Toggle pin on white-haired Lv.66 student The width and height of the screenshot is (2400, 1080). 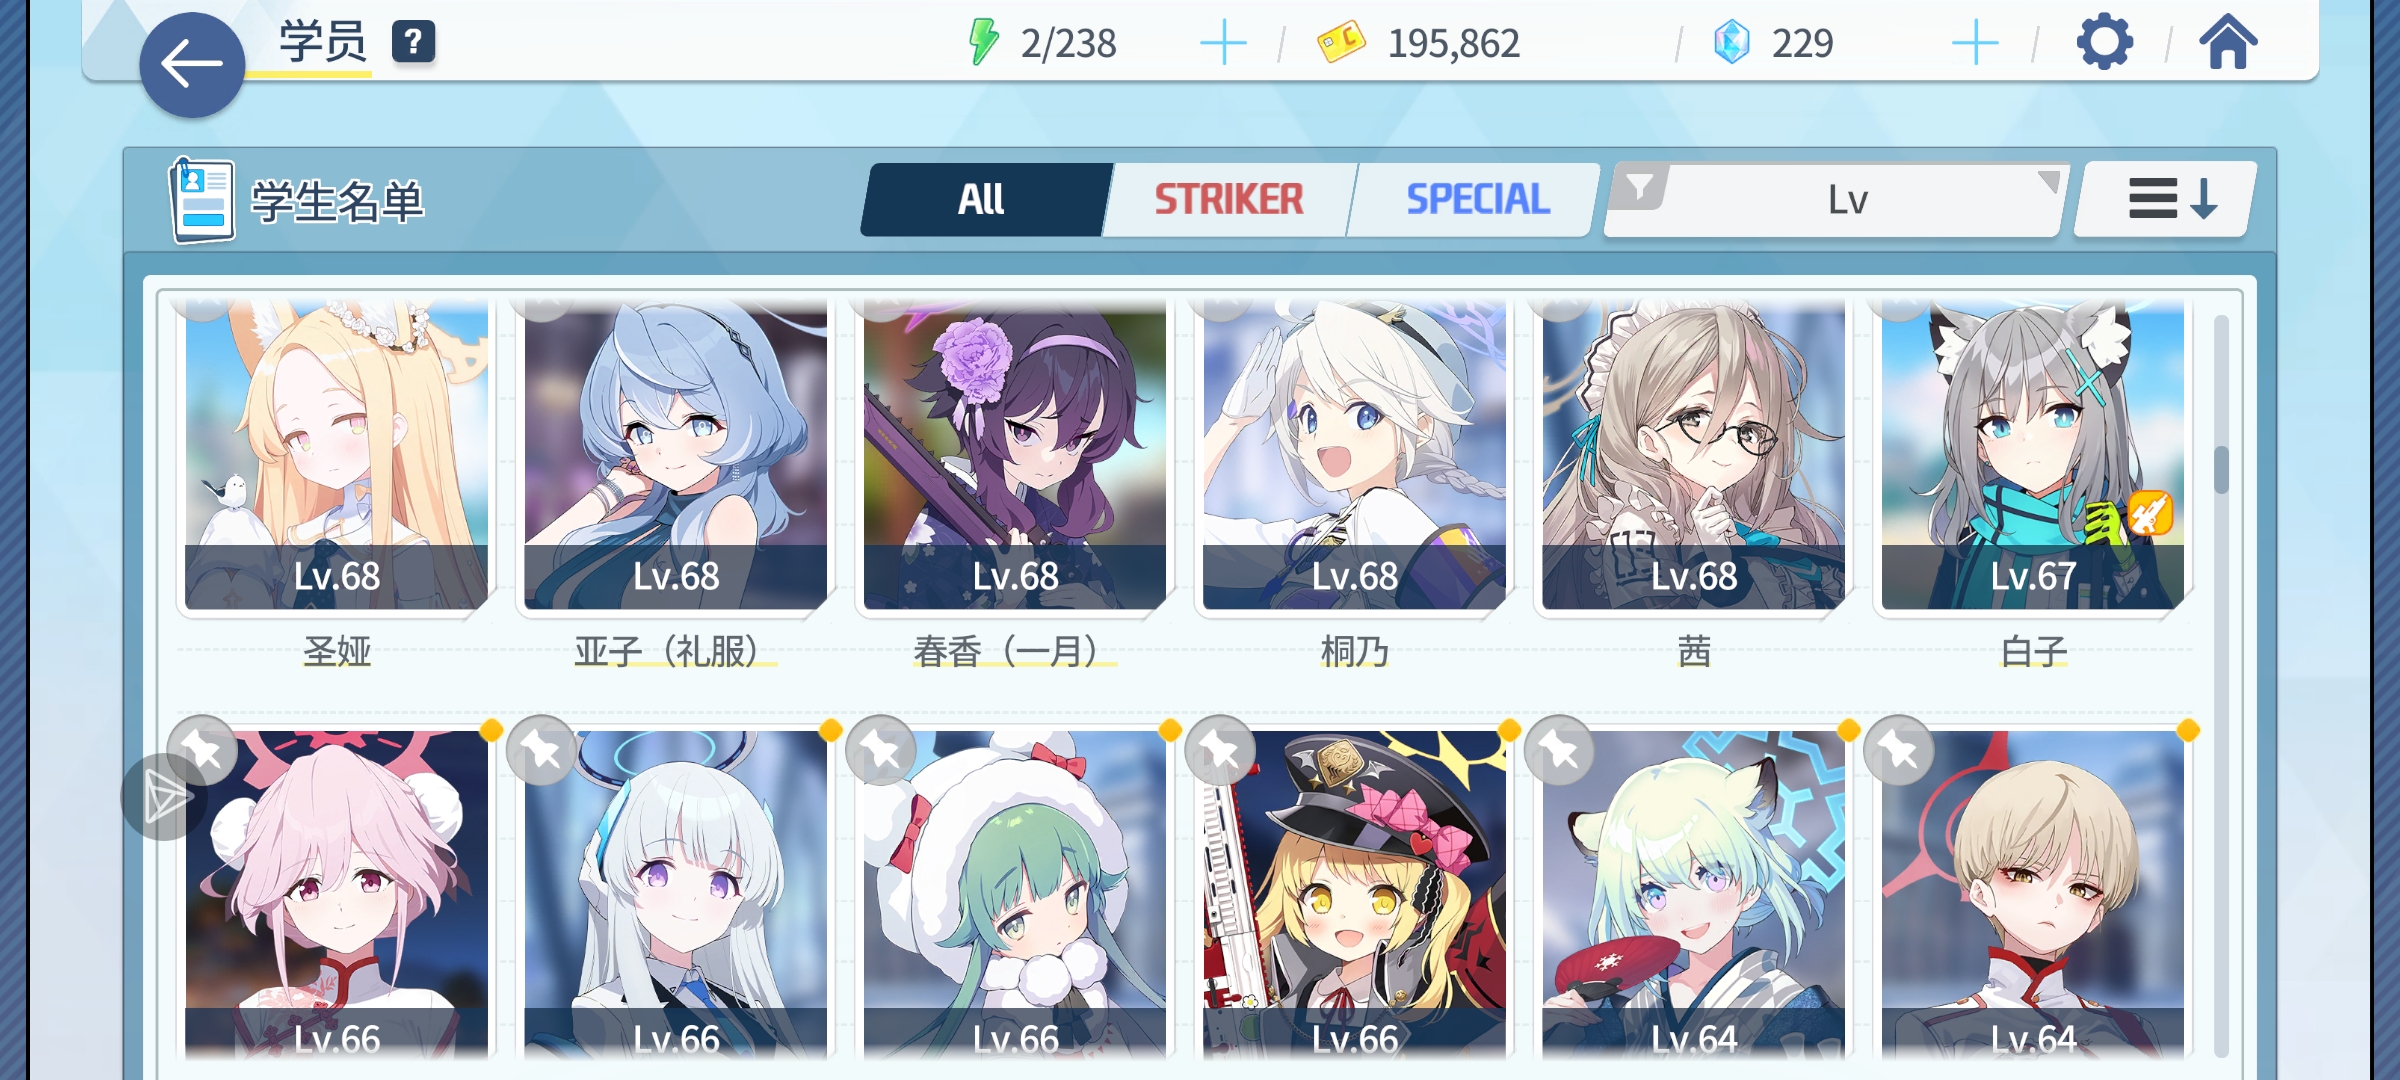click(x=541, y=750)
